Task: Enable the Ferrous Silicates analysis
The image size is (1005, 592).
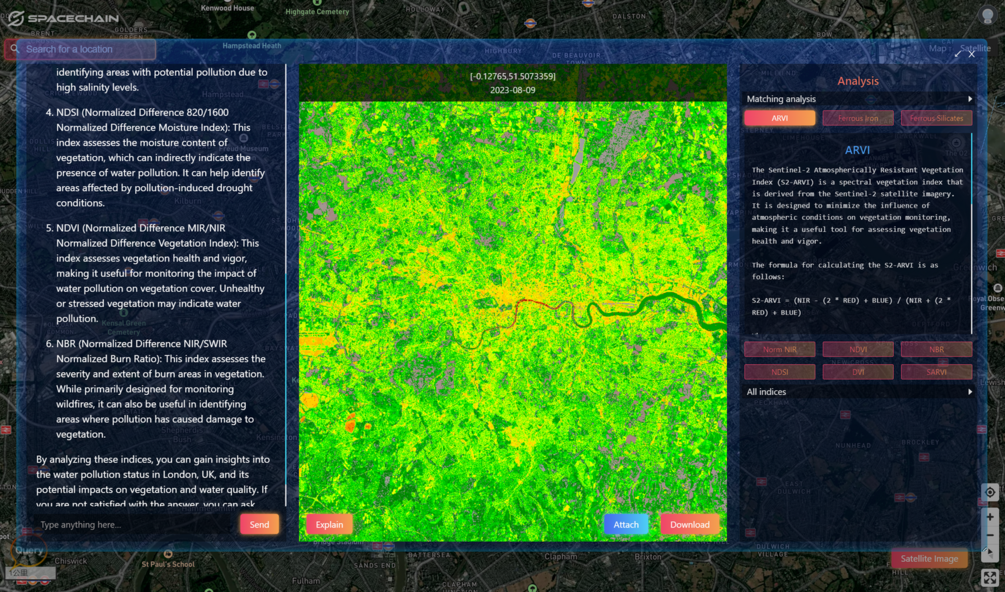Action: 937,117
